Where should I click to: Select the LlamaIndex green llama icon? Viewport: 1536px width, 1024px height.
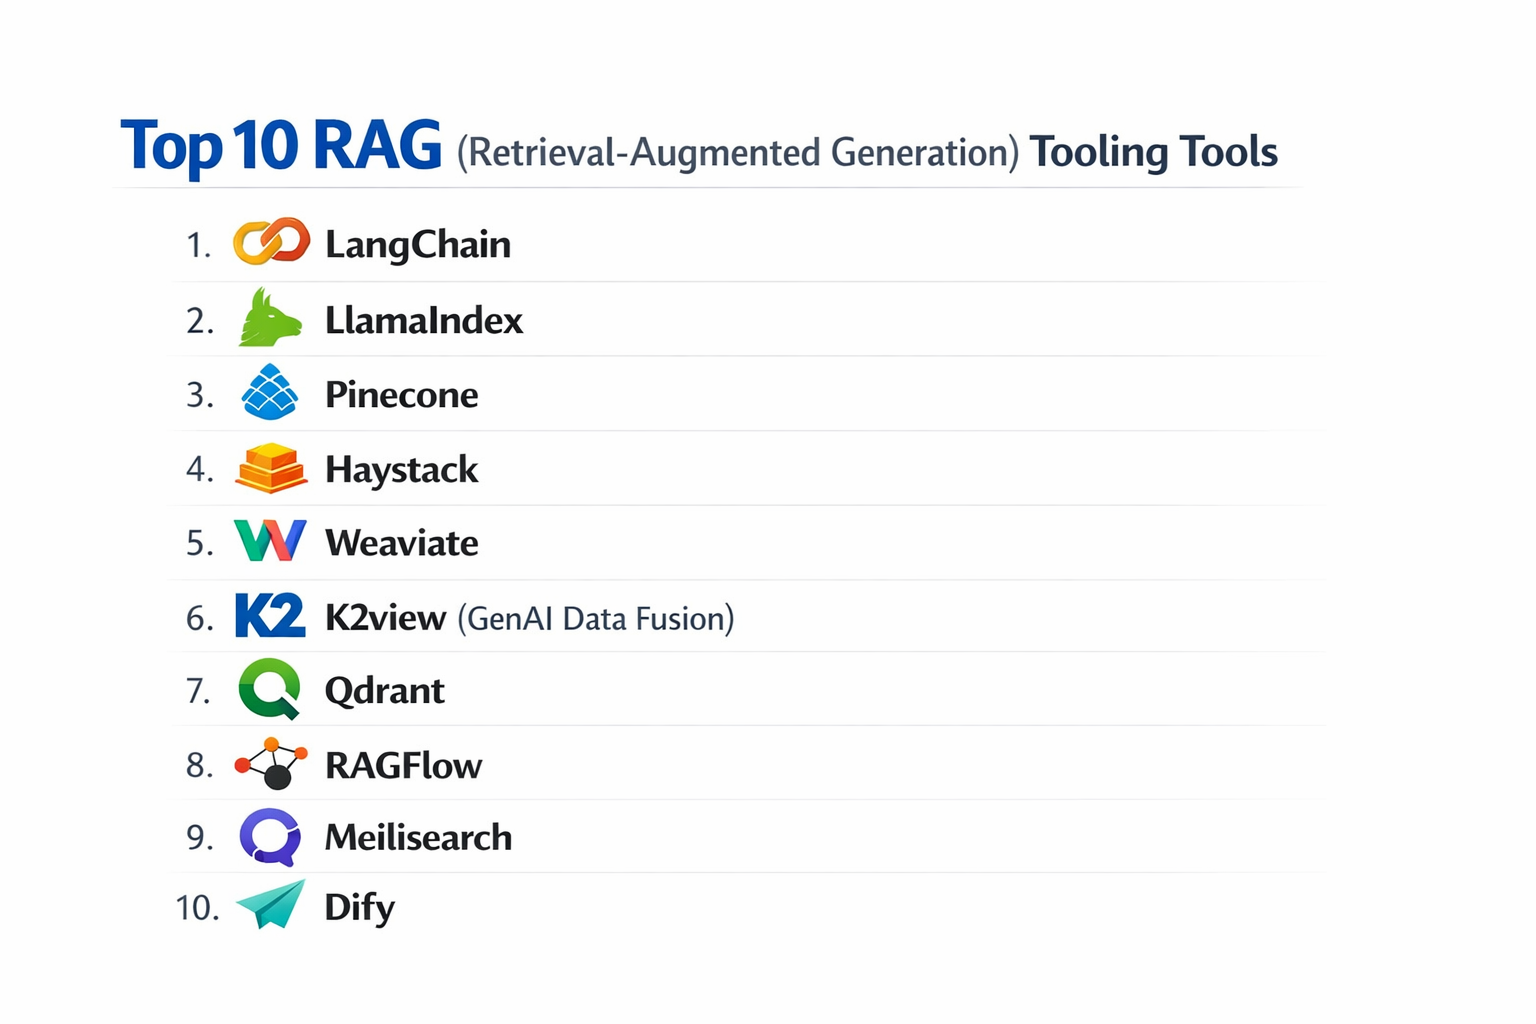click(269, 317)
